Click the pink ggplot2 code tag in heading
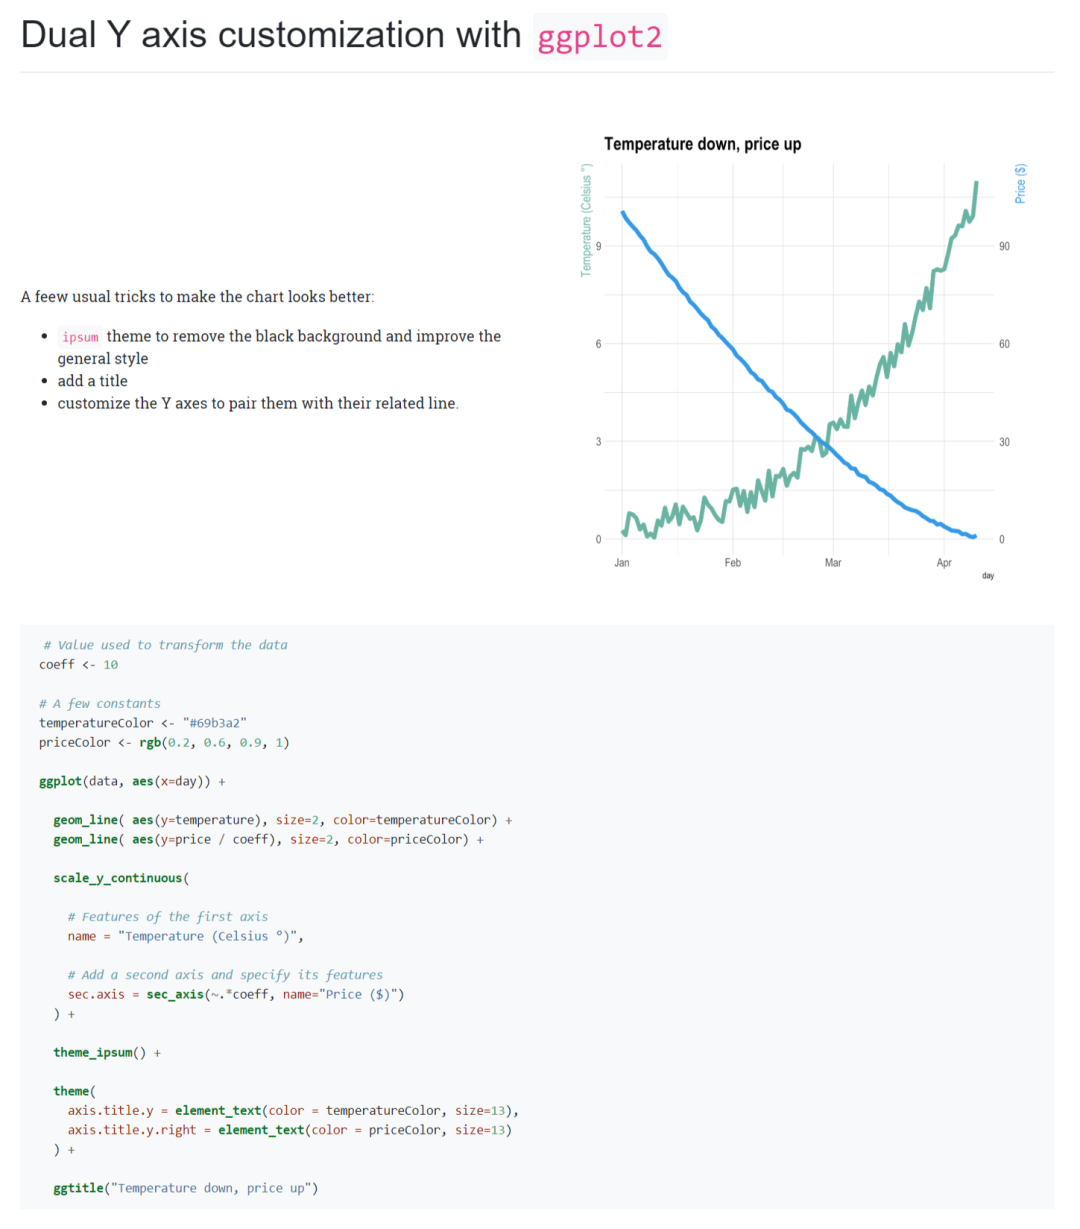The height and width of the screenshot is (1229, 1080). point(600,37)
